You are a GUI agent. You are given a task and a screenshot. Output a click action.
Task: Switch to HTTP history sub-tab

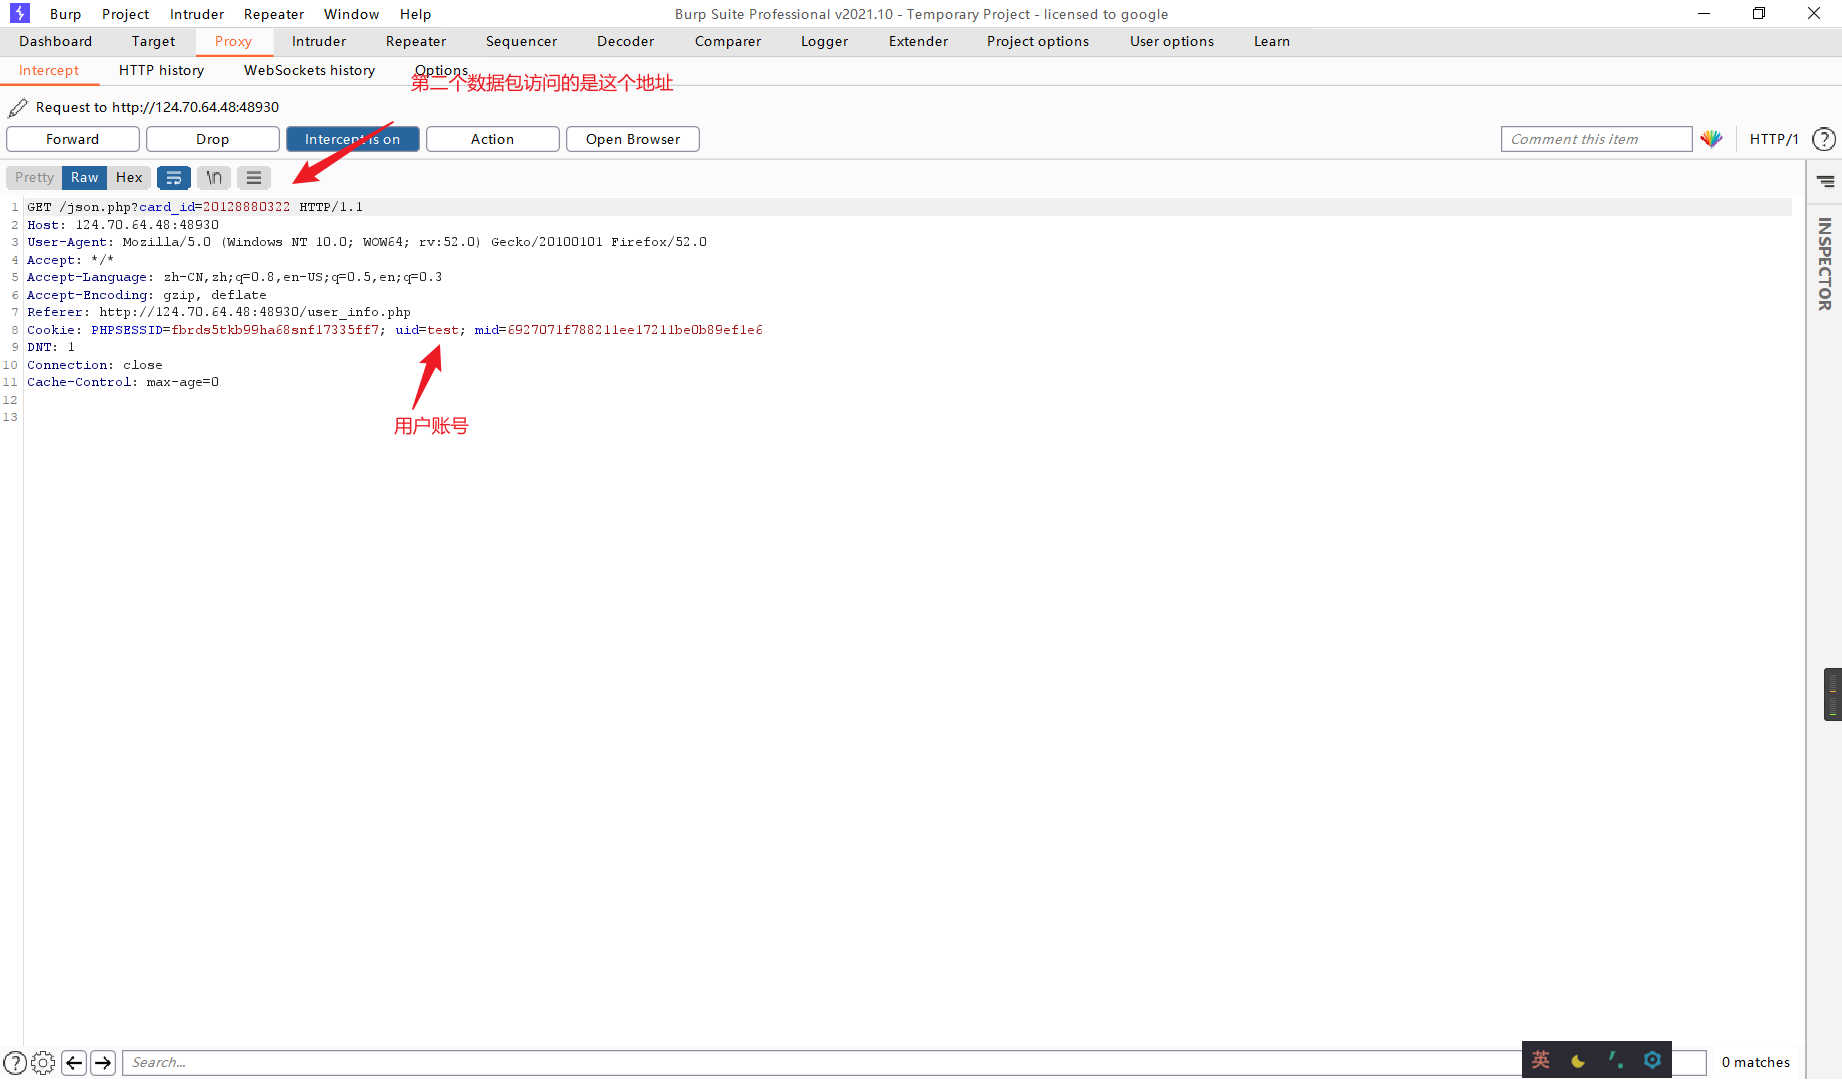coord(162,70)
